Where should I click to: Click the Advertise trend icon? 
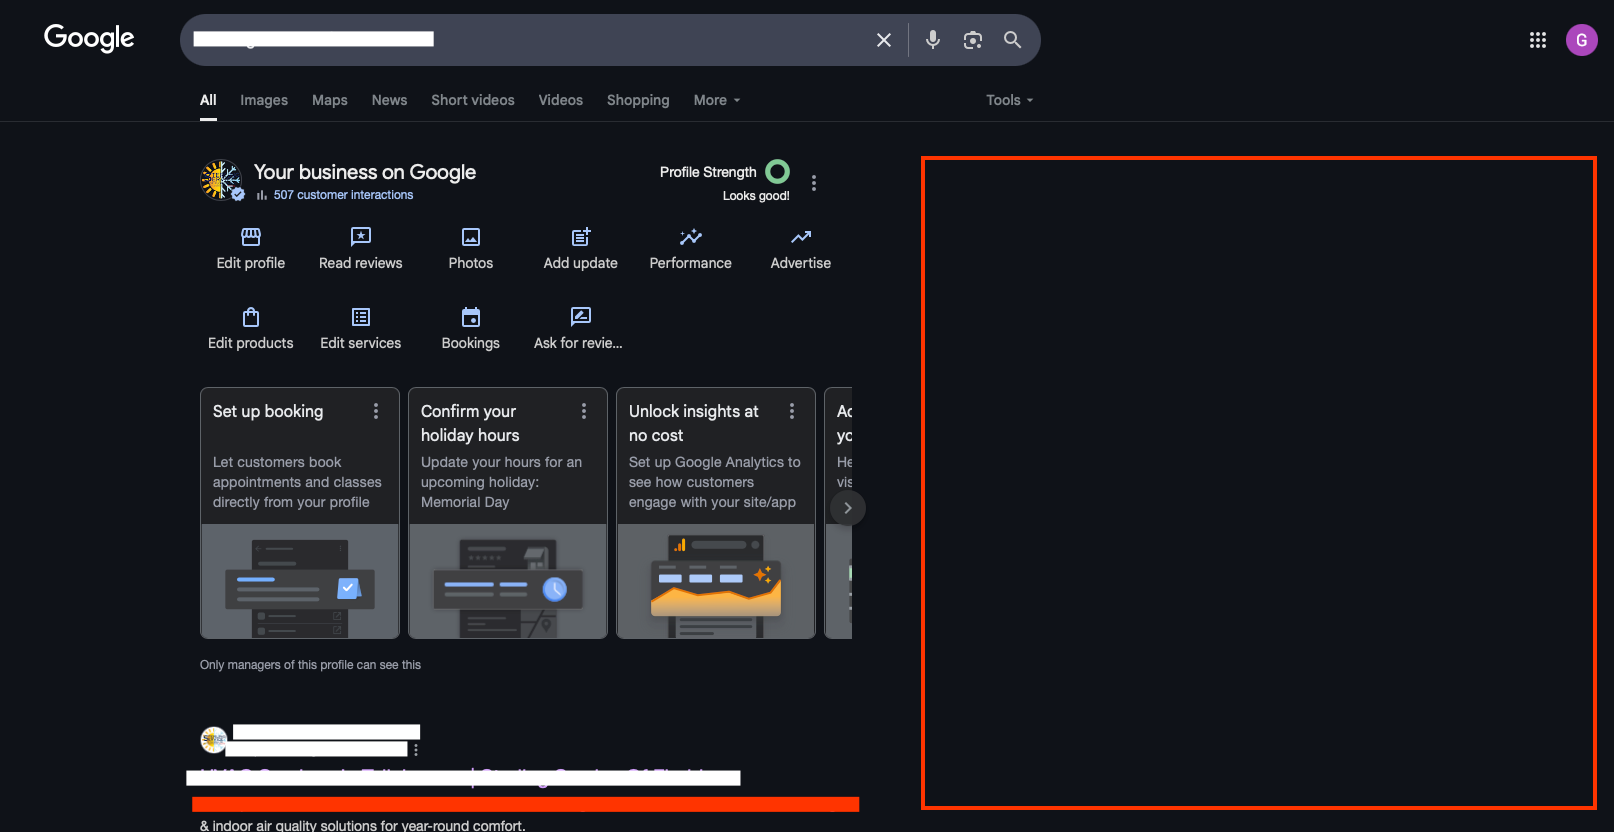(801, 237)
